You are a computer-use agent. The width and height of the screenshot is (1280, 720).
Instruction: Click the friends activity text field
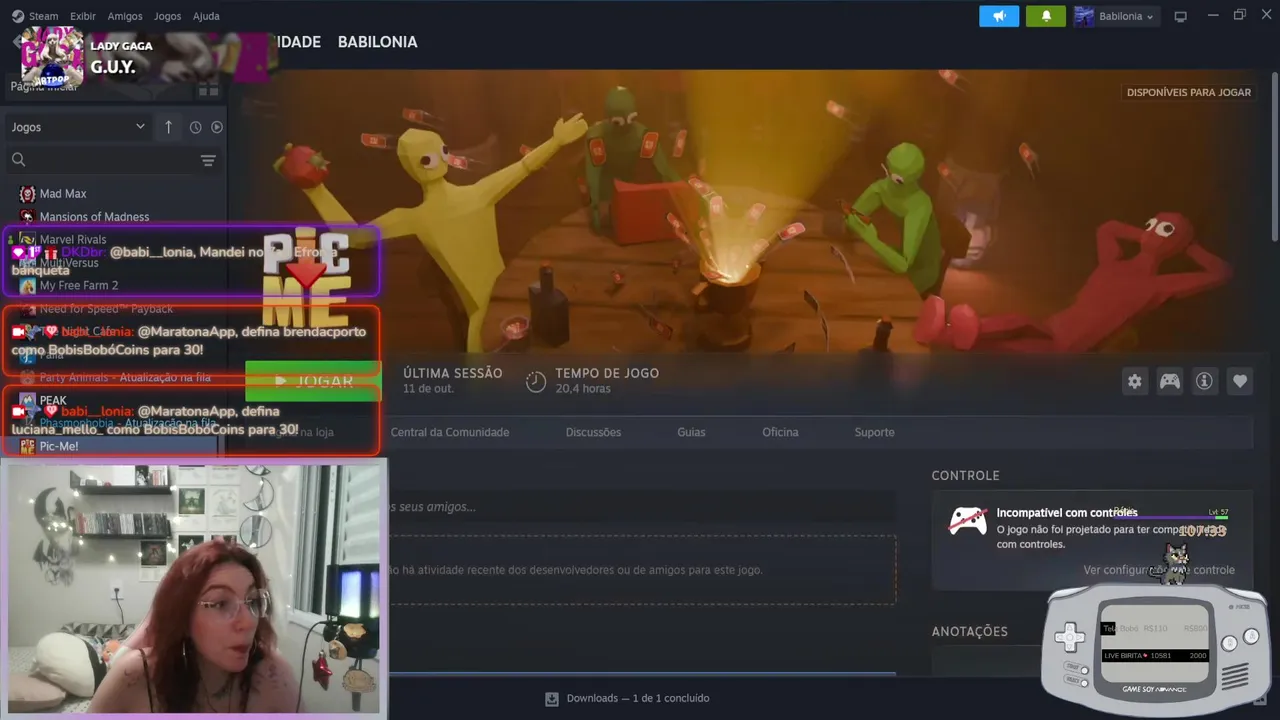click(x=640, y=507)
